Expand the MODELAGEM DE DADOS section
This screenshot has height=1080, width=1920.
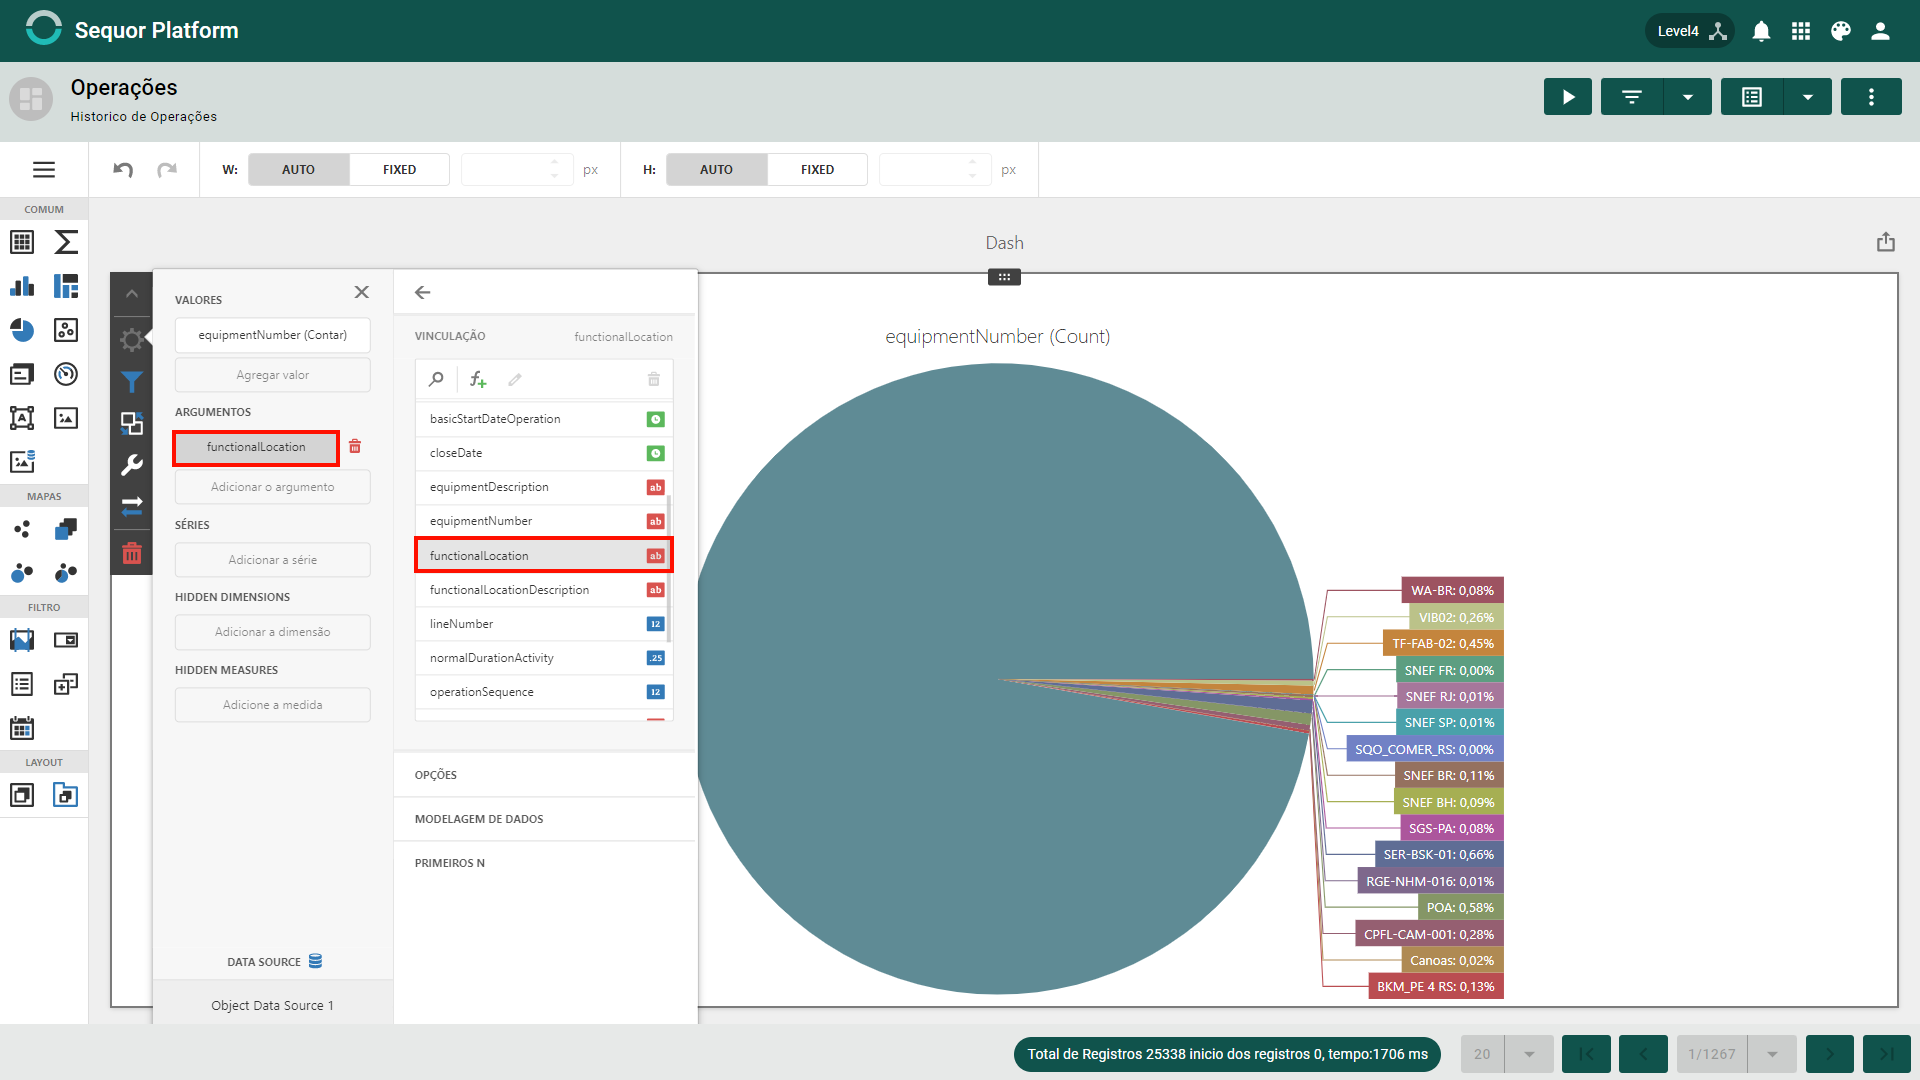click(545, 819)
